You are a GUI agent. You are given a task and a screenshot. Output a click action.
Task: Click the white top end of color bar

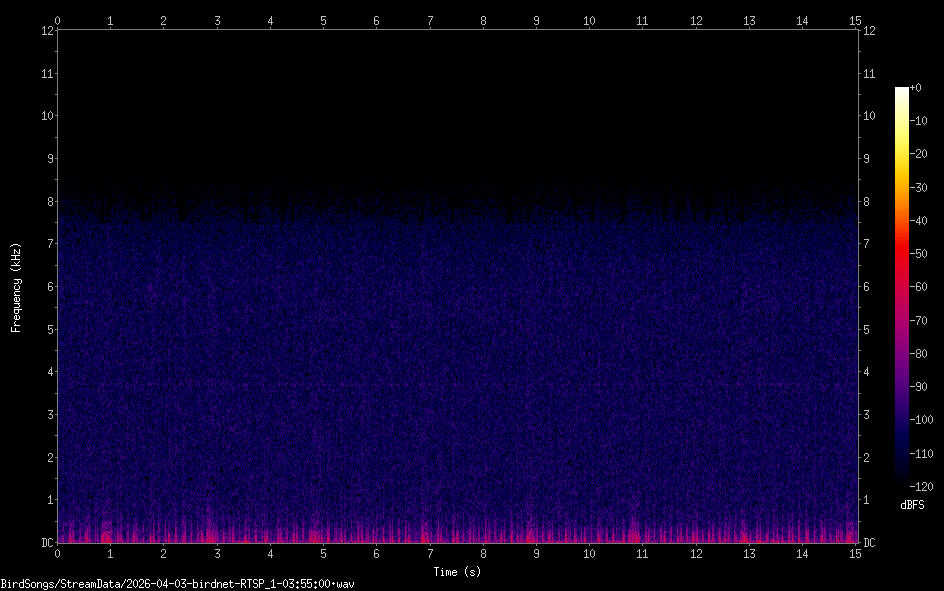tap(901, 91)
